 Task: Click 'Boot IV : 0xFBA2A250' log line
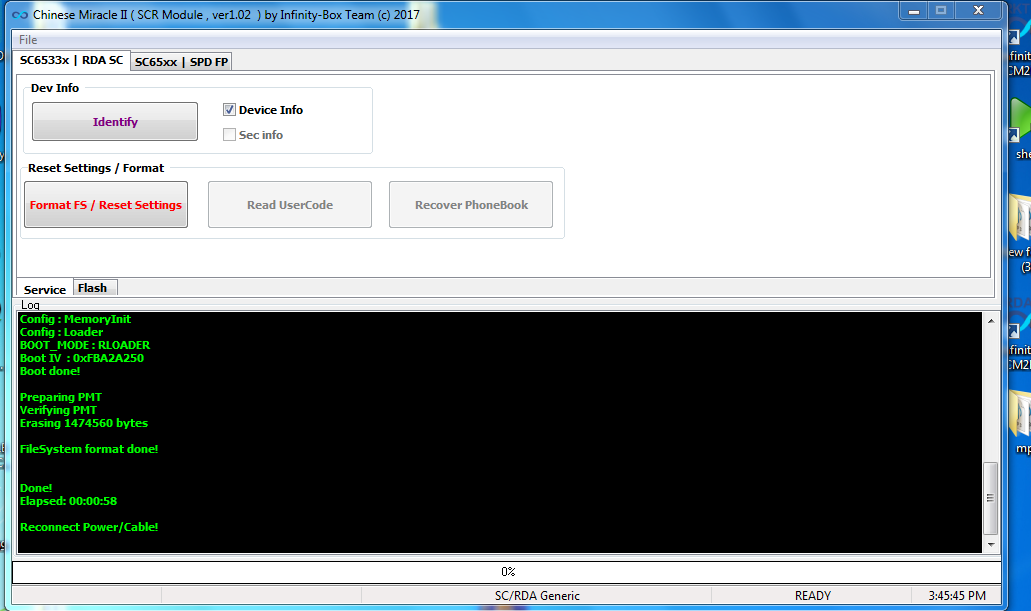(82, 358)
